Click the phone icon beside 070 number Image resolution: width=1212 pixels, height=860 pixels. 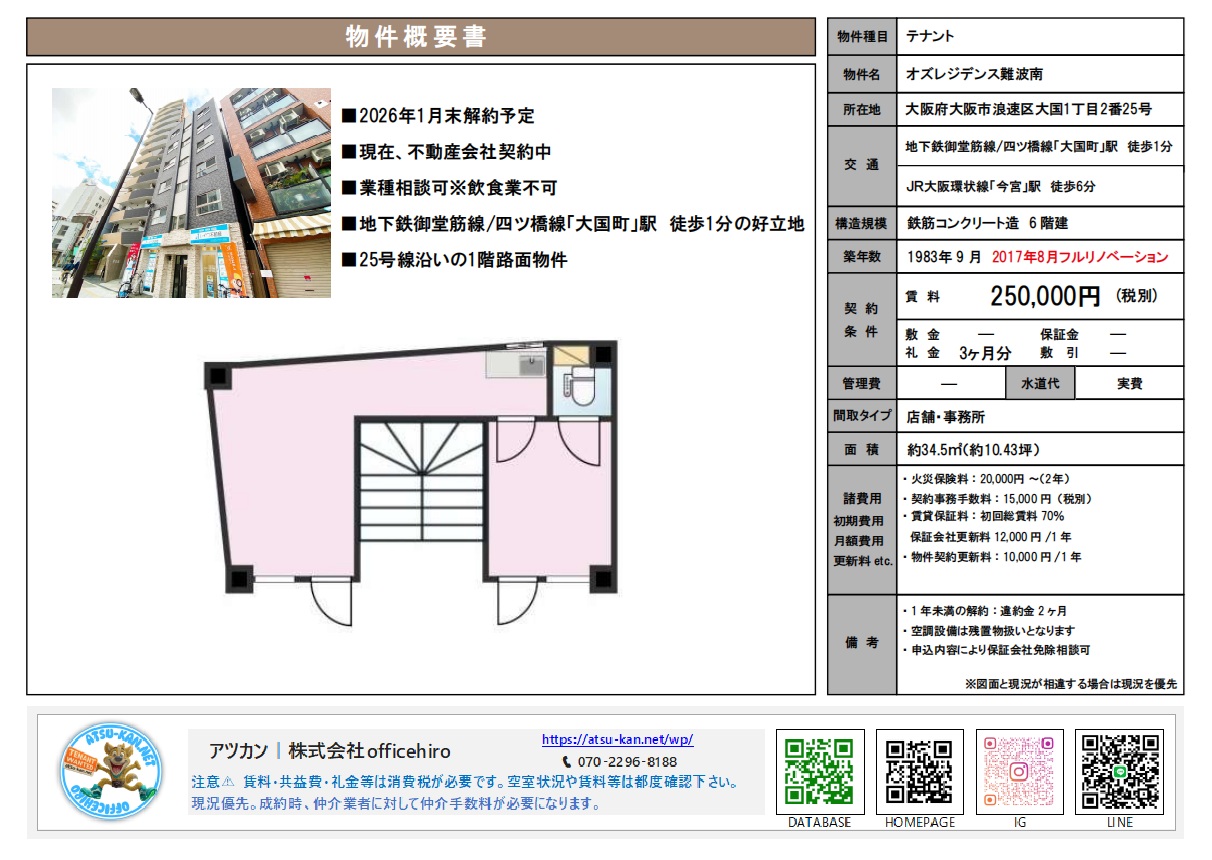566,762
